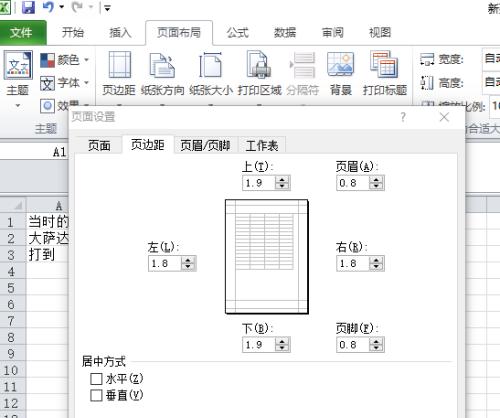
Task: Select column A header
Action: point(48,205)
